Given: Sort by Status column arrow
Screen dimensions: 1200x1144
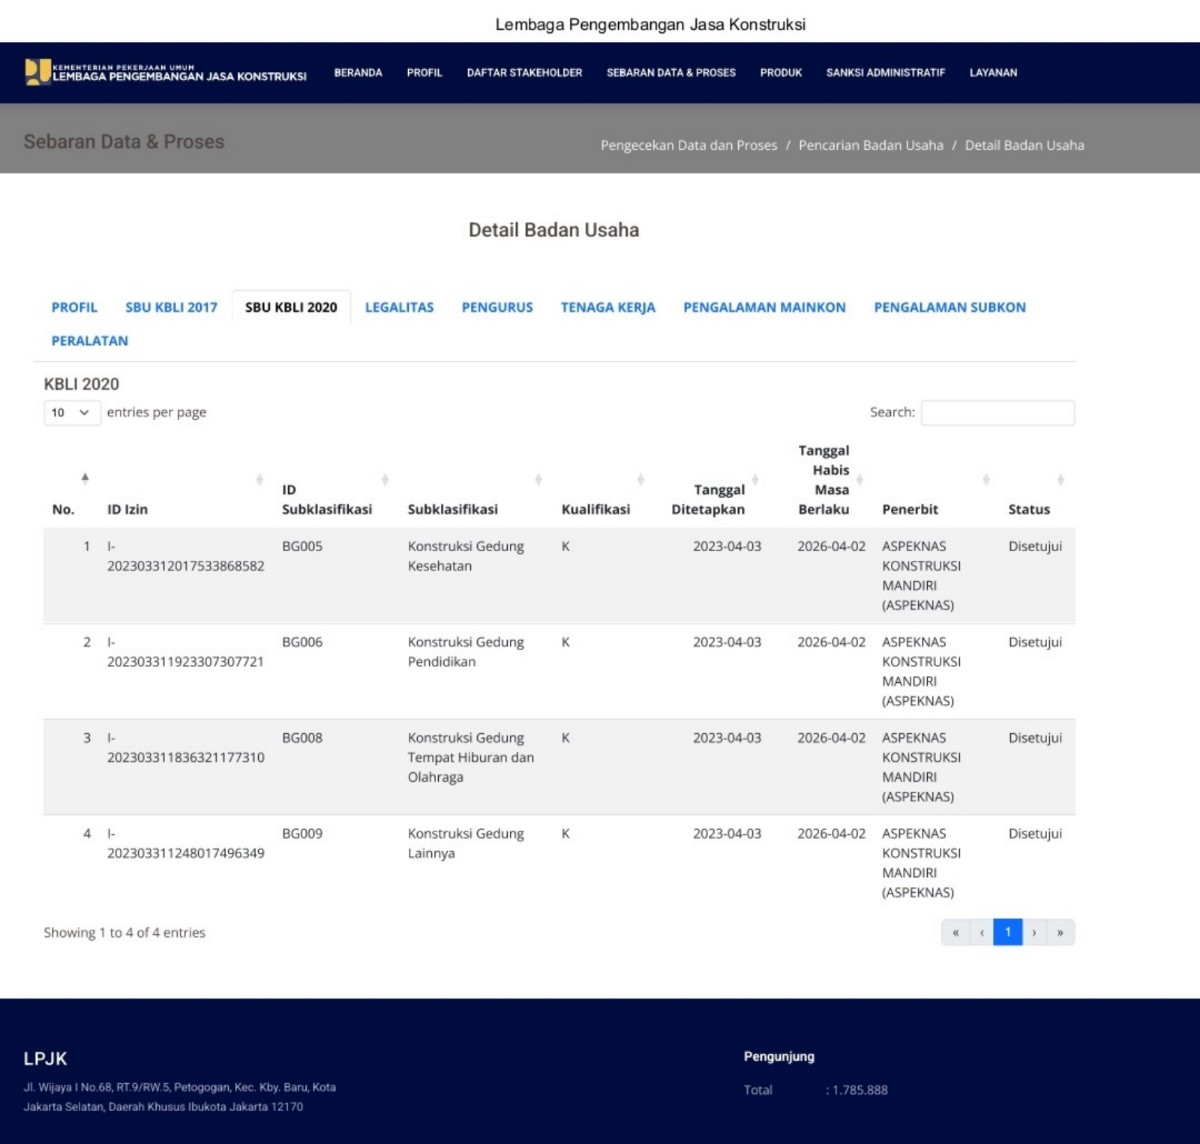Looking at the screenshot, I should pos(1060,480).
